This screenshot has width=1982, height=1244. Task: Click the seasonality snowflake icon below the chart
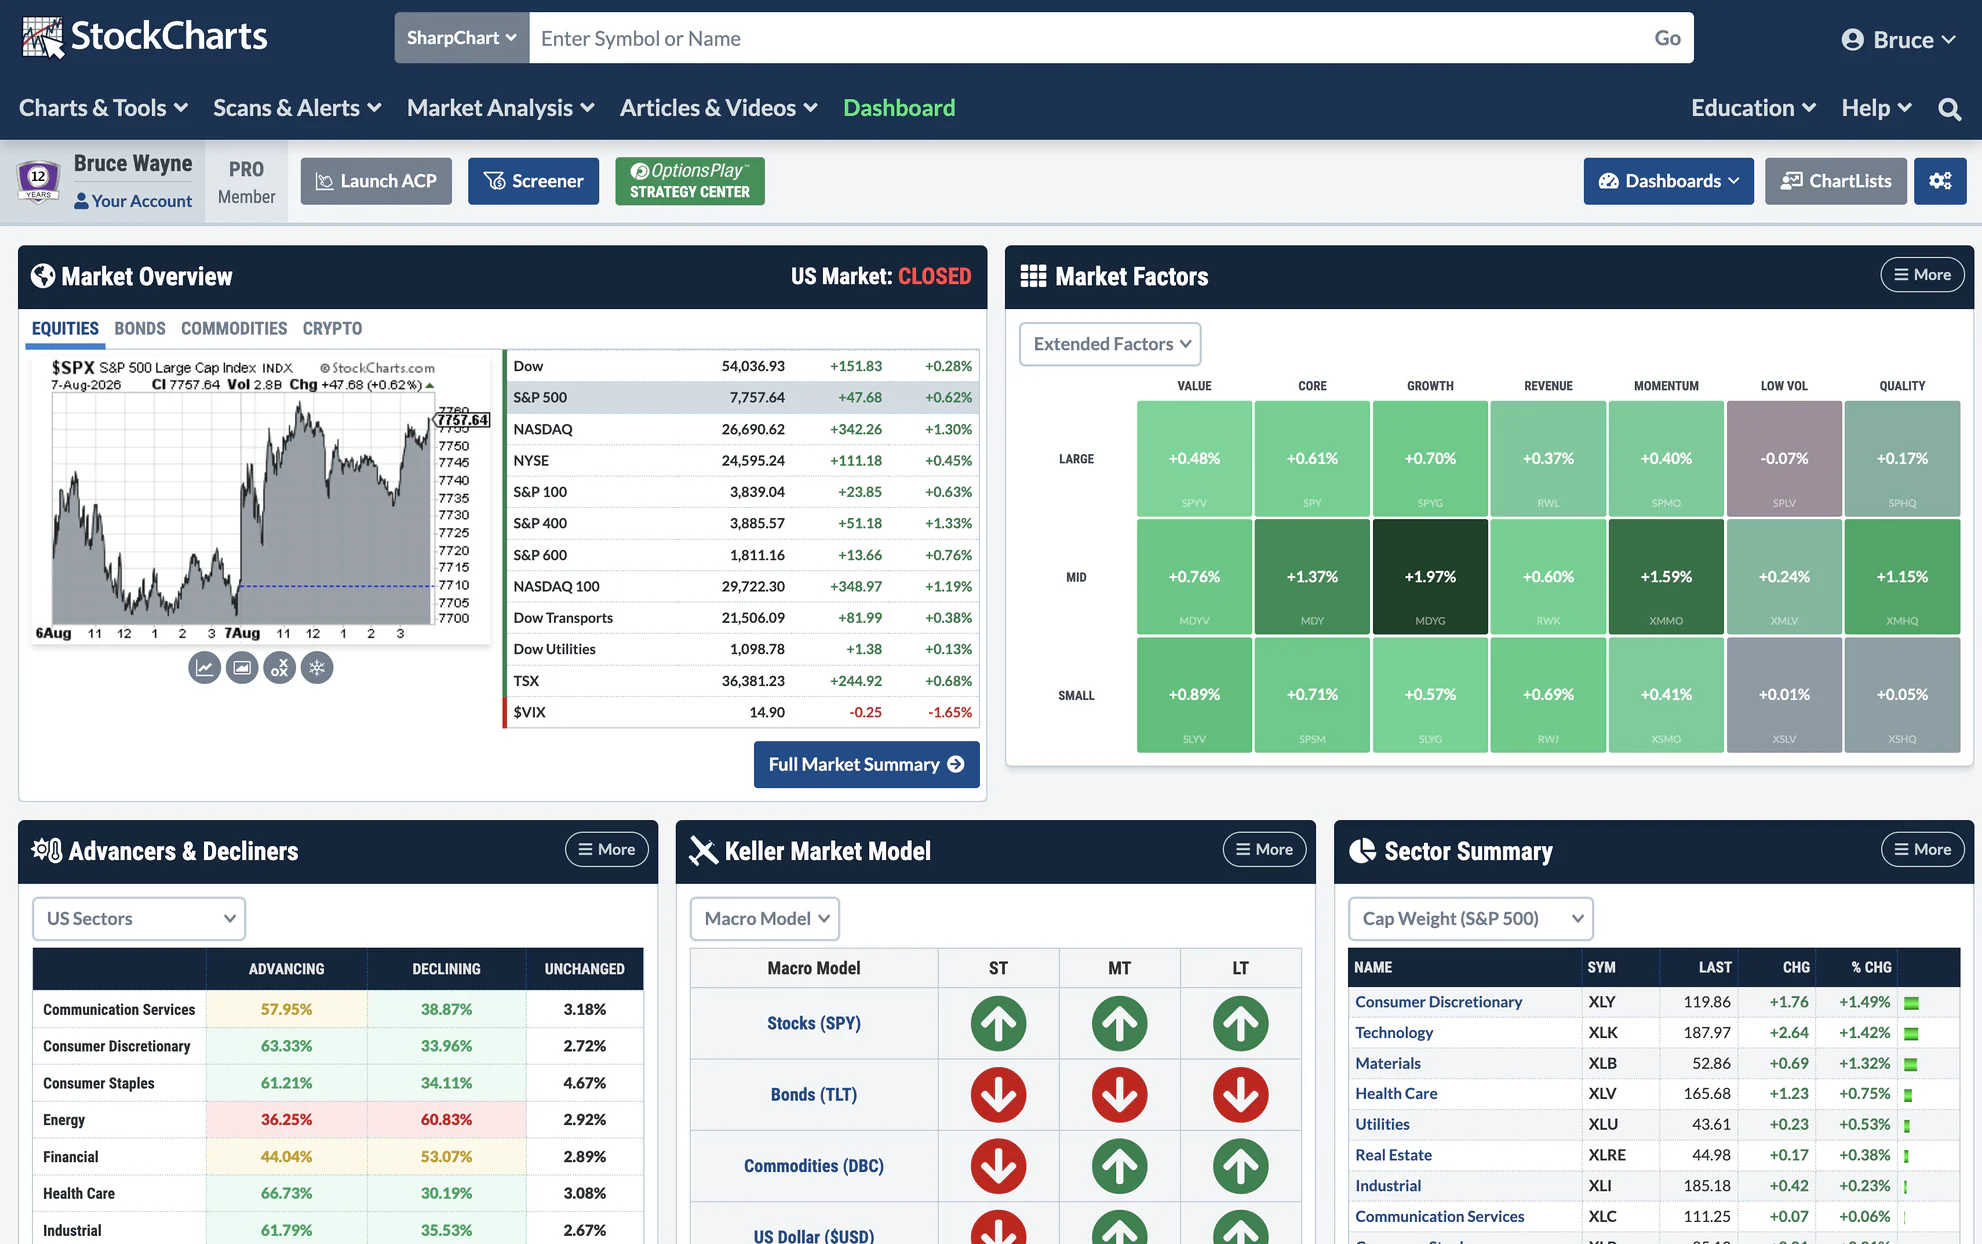pyautogui.click(x=317, y=668)
